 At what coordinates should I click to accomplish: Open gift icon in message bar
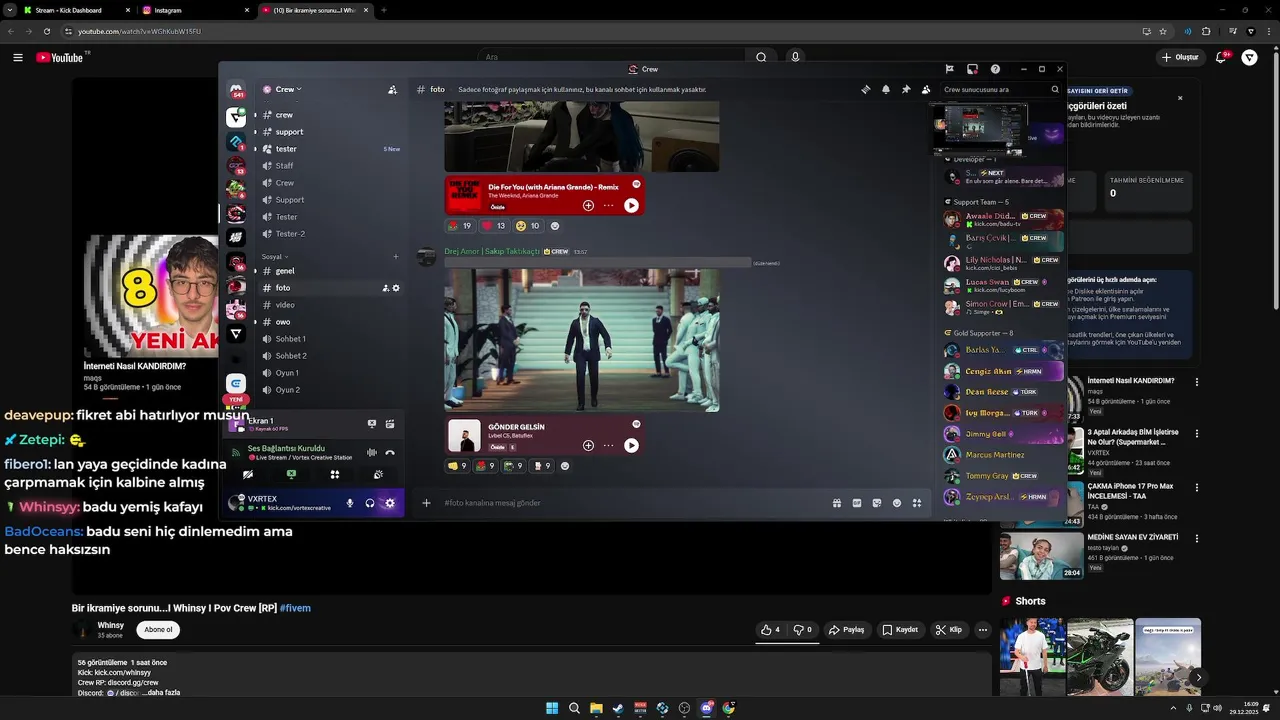pyautogui.click(x=837, y=503)
